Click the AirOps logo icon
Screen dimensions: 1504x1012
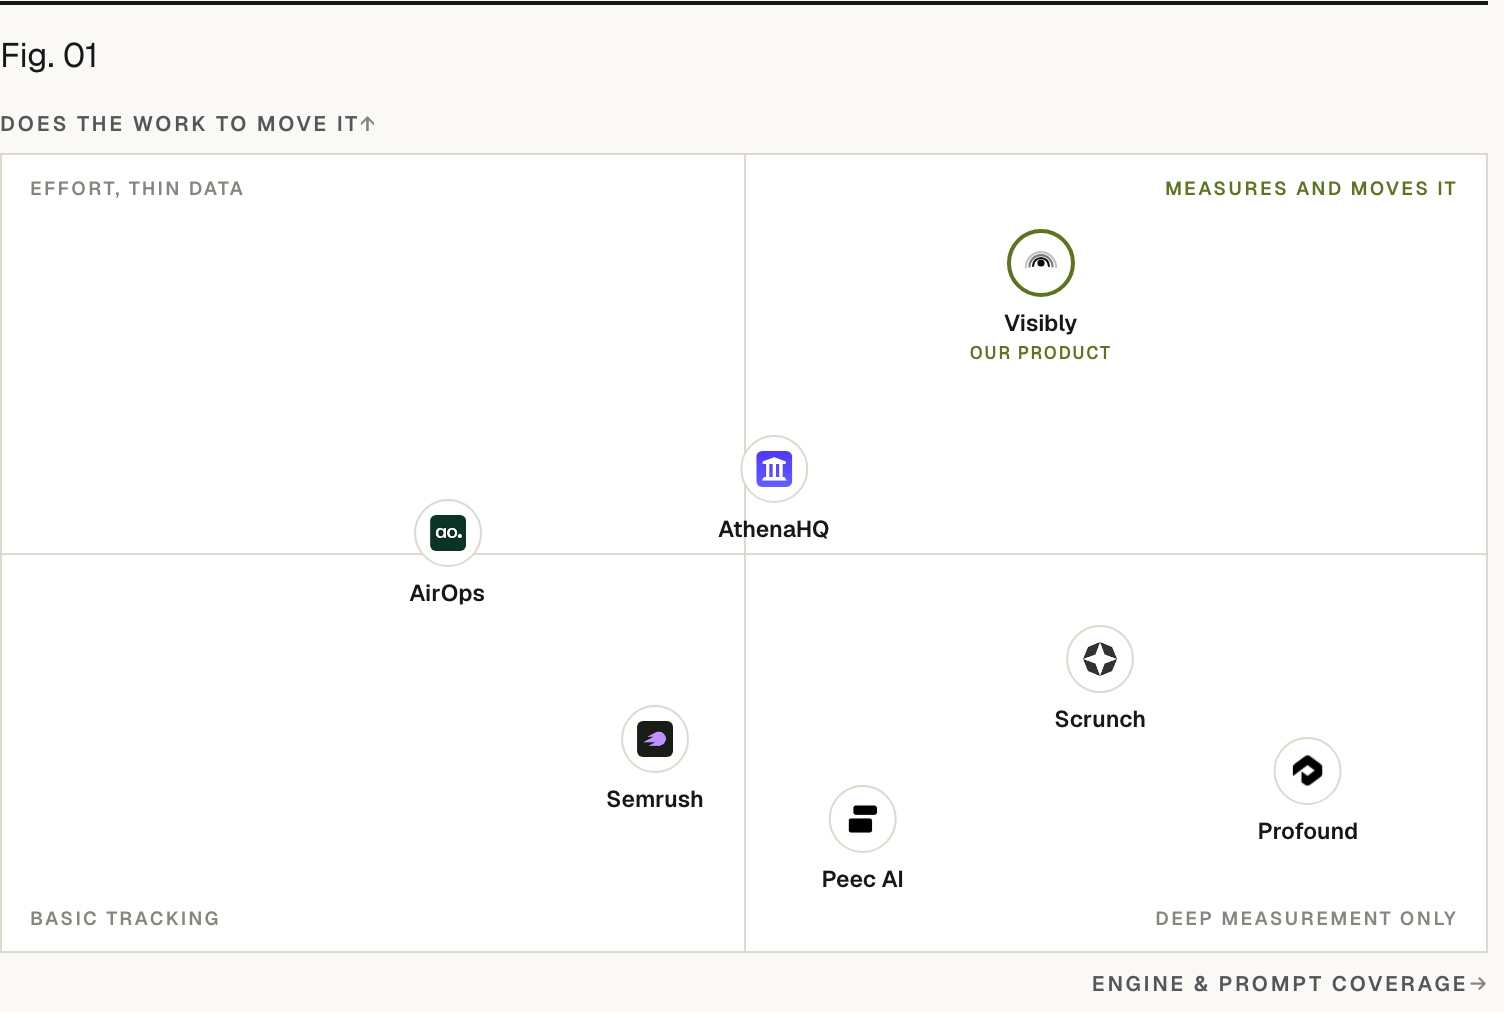(448, 533)
